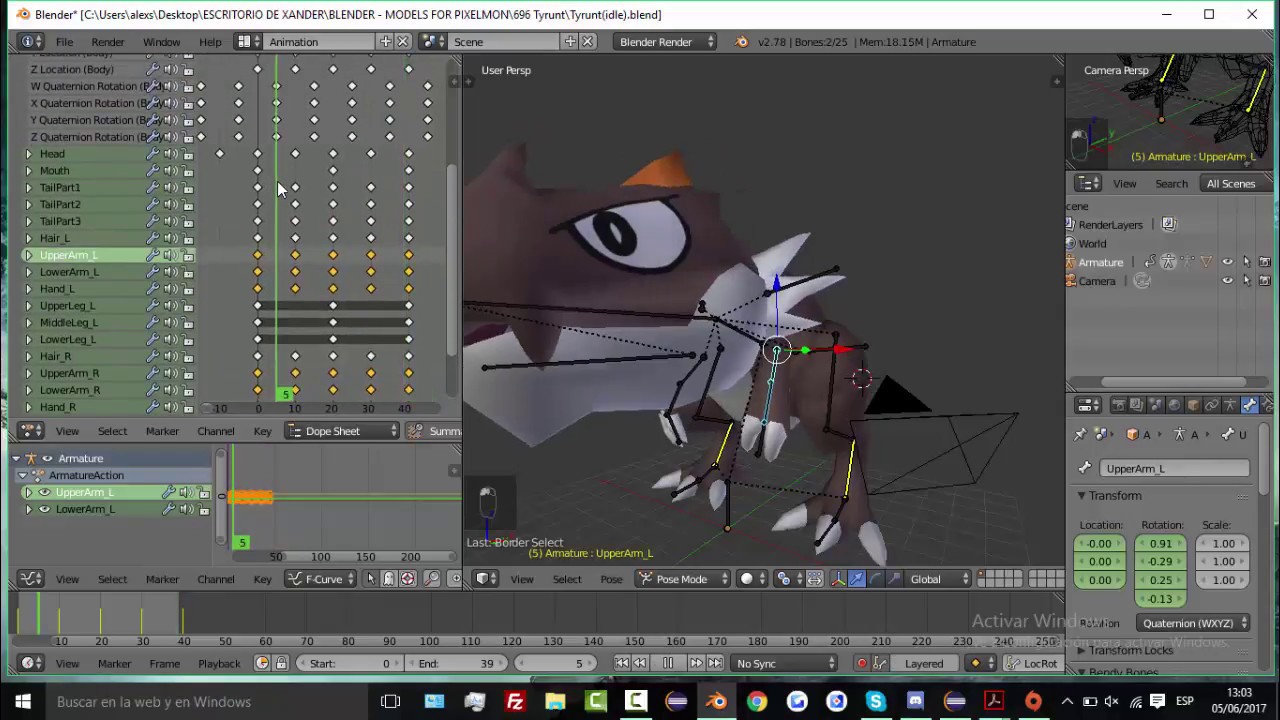The width and height of the screenshot is (1280, 720).
Task: Collapse the Armature entry in the graph editor
Action: pos(16,458)
